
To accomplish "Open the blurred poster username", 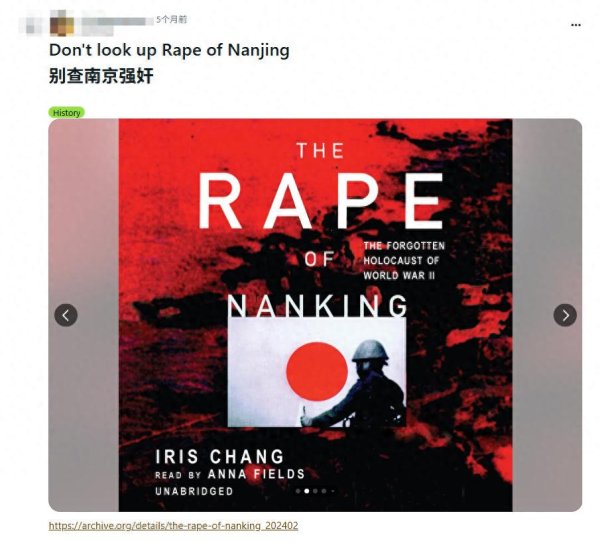I will coord(115,21).
